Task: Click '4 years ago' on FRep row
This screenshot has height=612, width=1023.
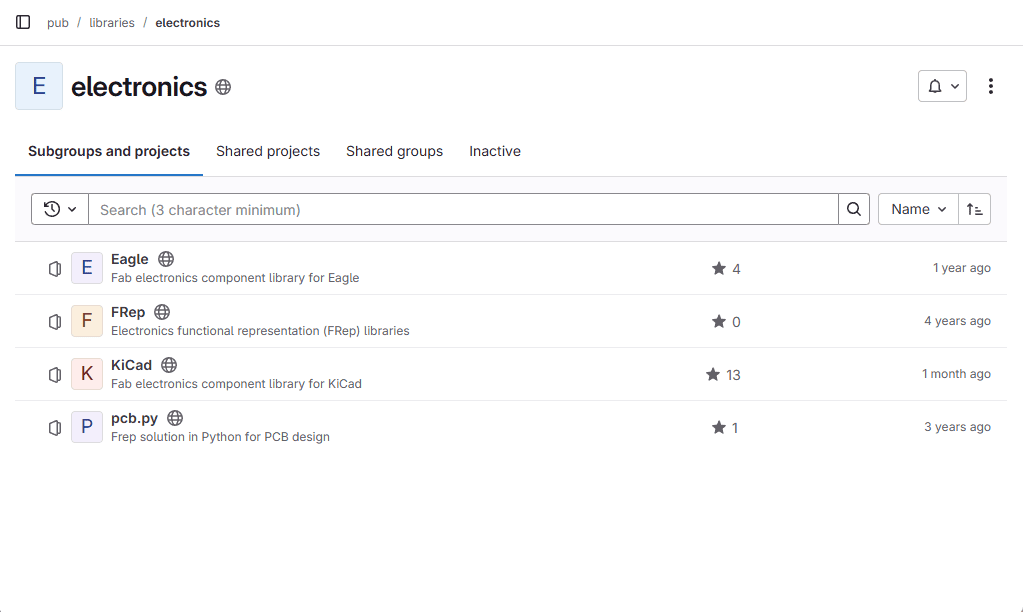Action: click(x=957, y=320)
